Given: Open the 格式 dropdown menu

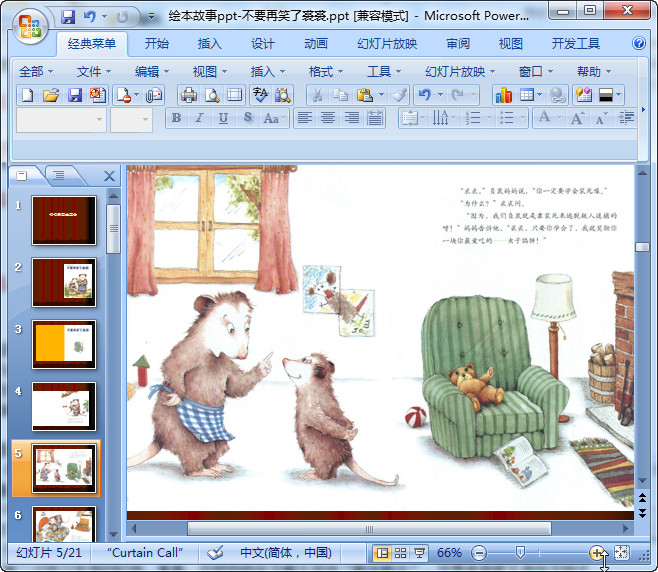Looking at the screenshot, I should pyautogui.click(x=326, y=72).
